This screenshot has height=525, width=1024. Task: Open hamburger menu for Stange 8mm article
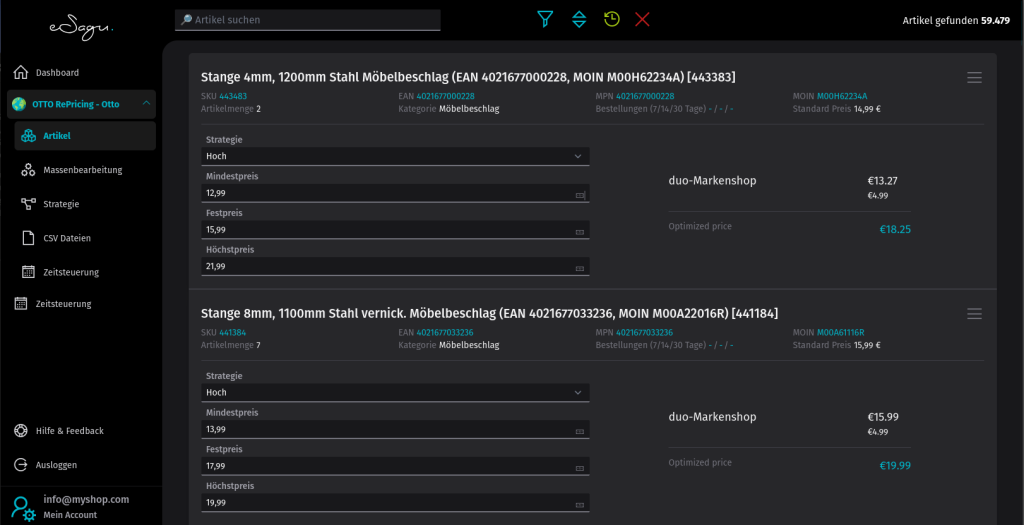click(x=974, y=314)
